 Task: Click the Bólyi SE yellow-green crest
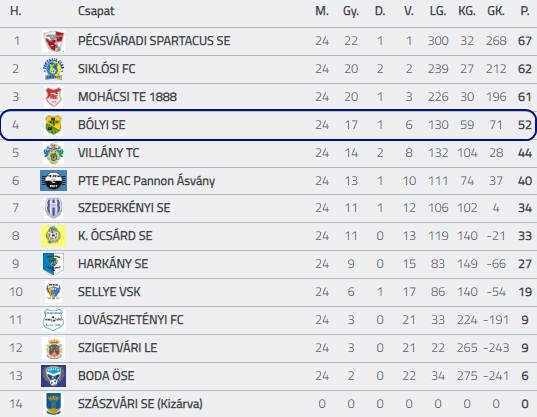53,125
